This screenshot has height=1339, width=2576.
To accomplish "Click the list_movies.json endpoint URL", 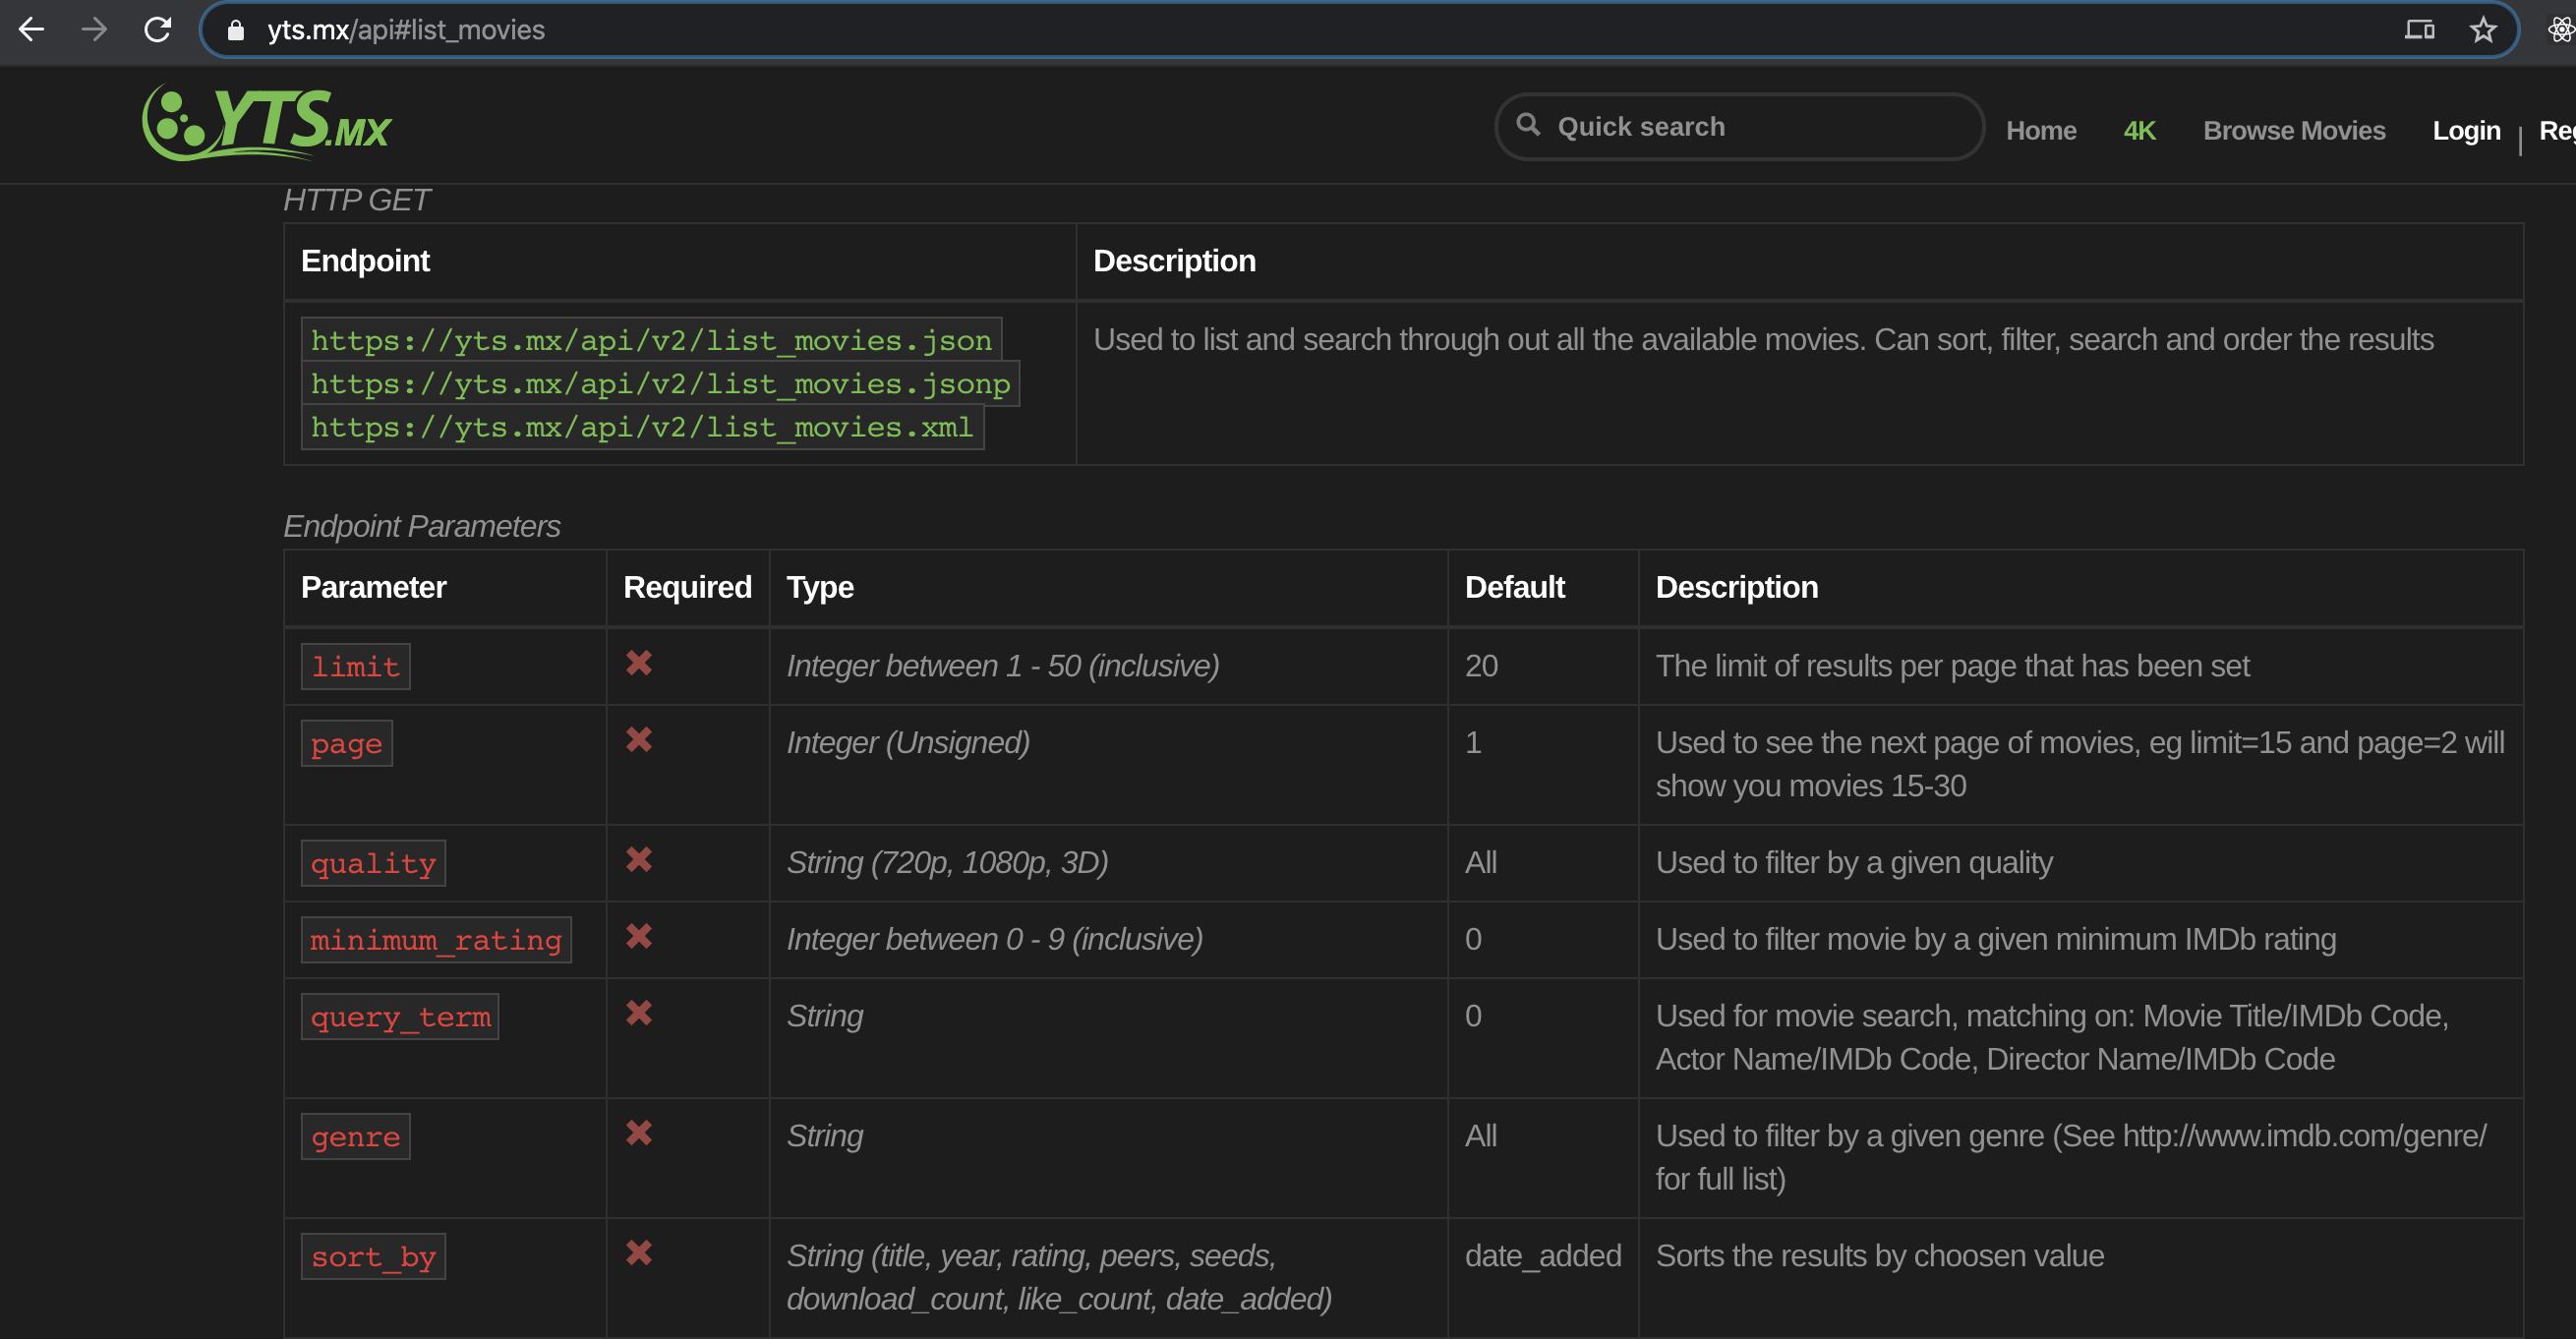I will click(x=651, y=341).
